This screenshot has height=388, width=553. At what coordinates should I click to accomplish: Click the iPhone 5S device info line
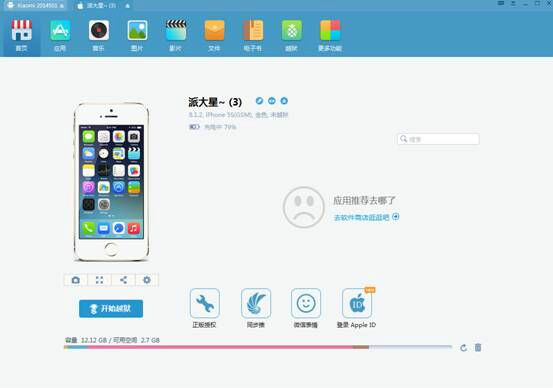click(x=238, y=115)
